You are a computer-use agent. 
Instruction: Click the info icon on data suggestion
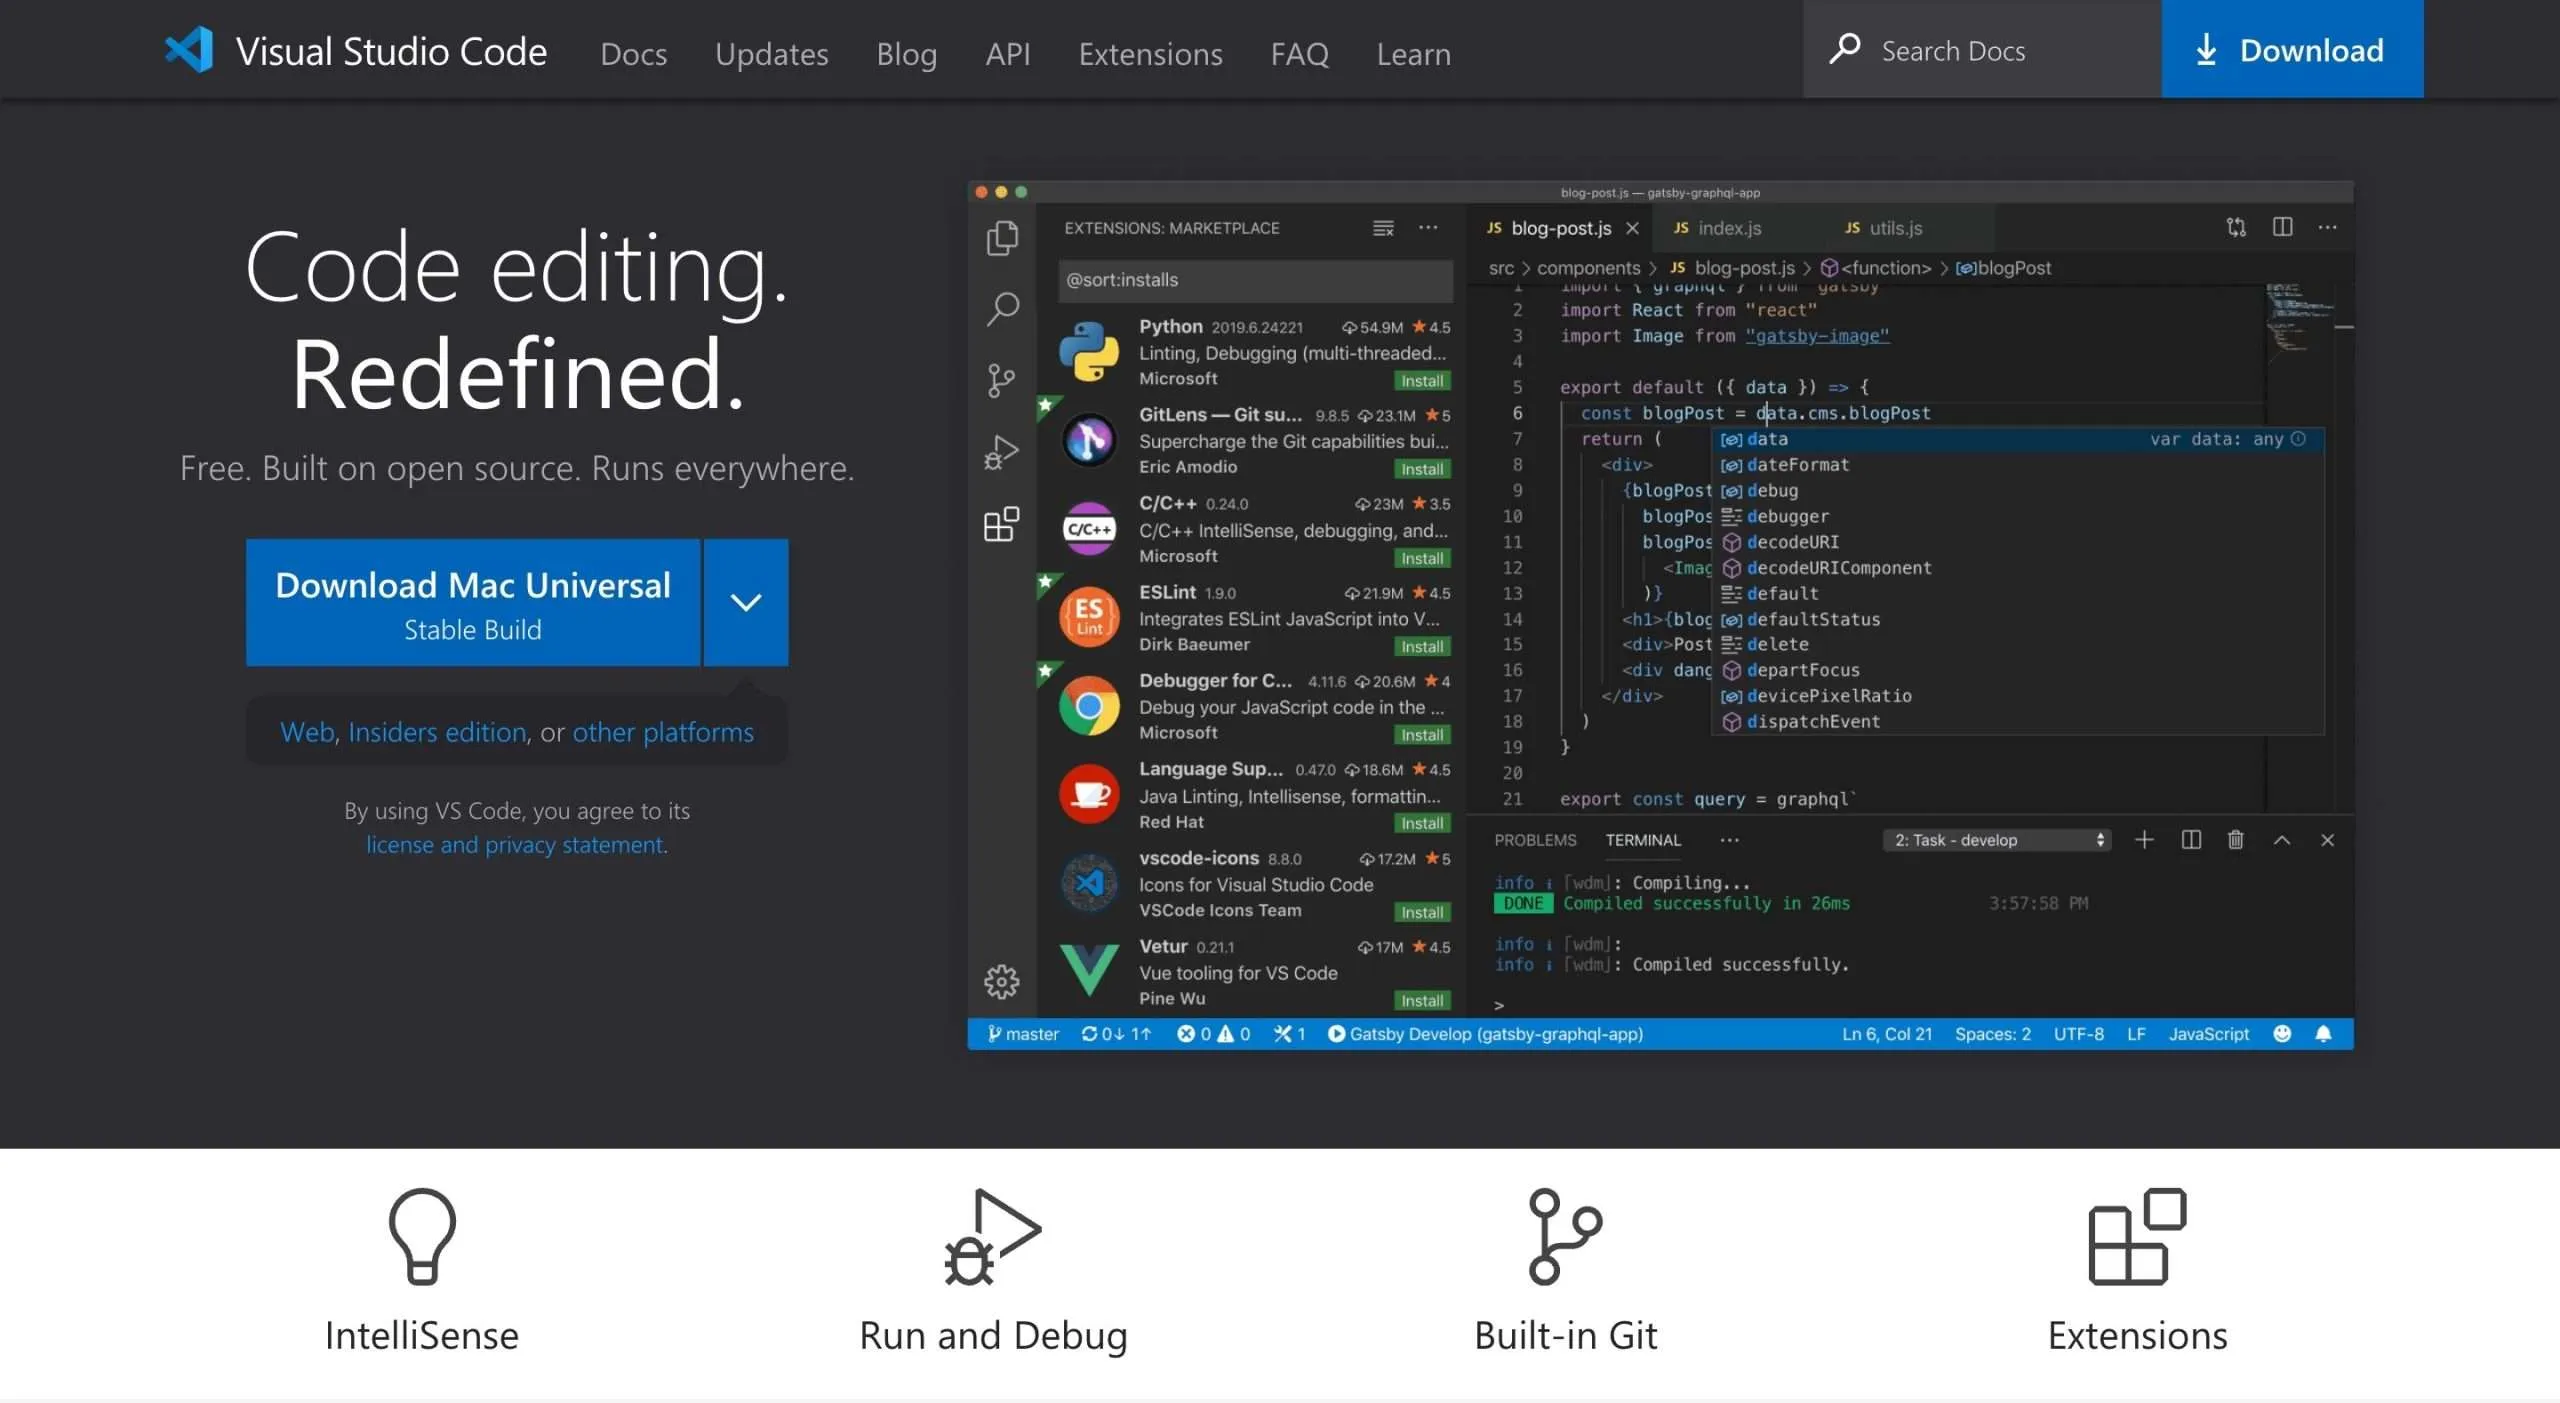[2297, 439]
